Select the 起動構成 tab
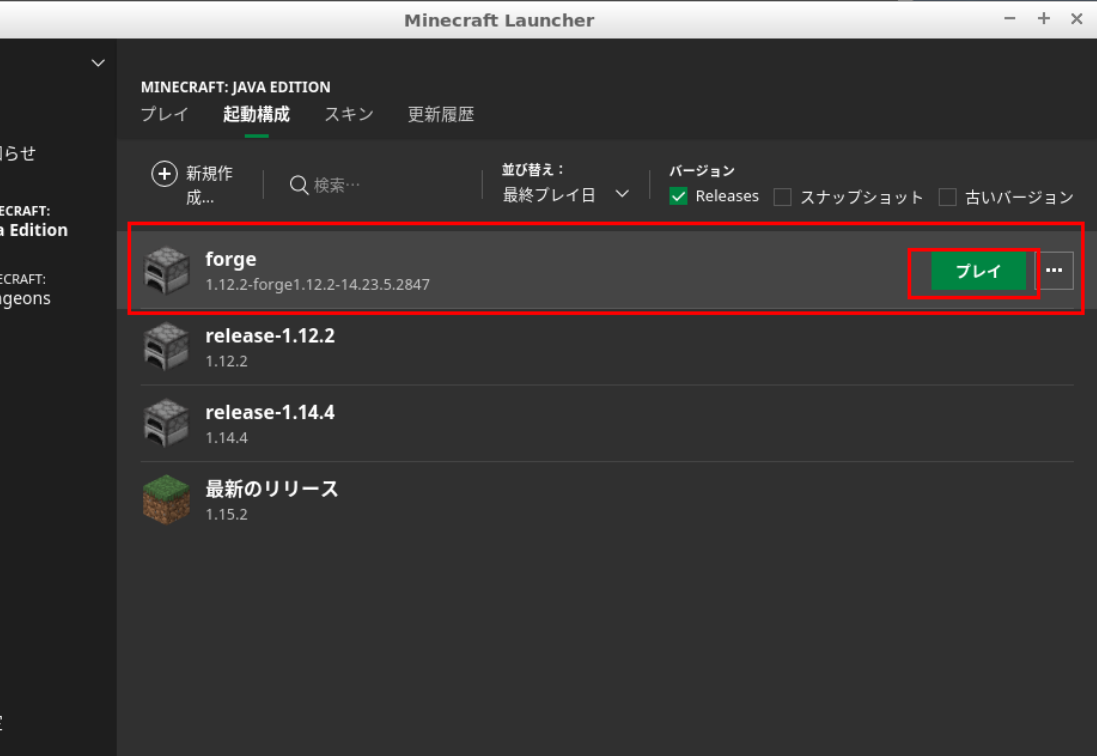Screen dimensions: 1097x756 [256, 114]
